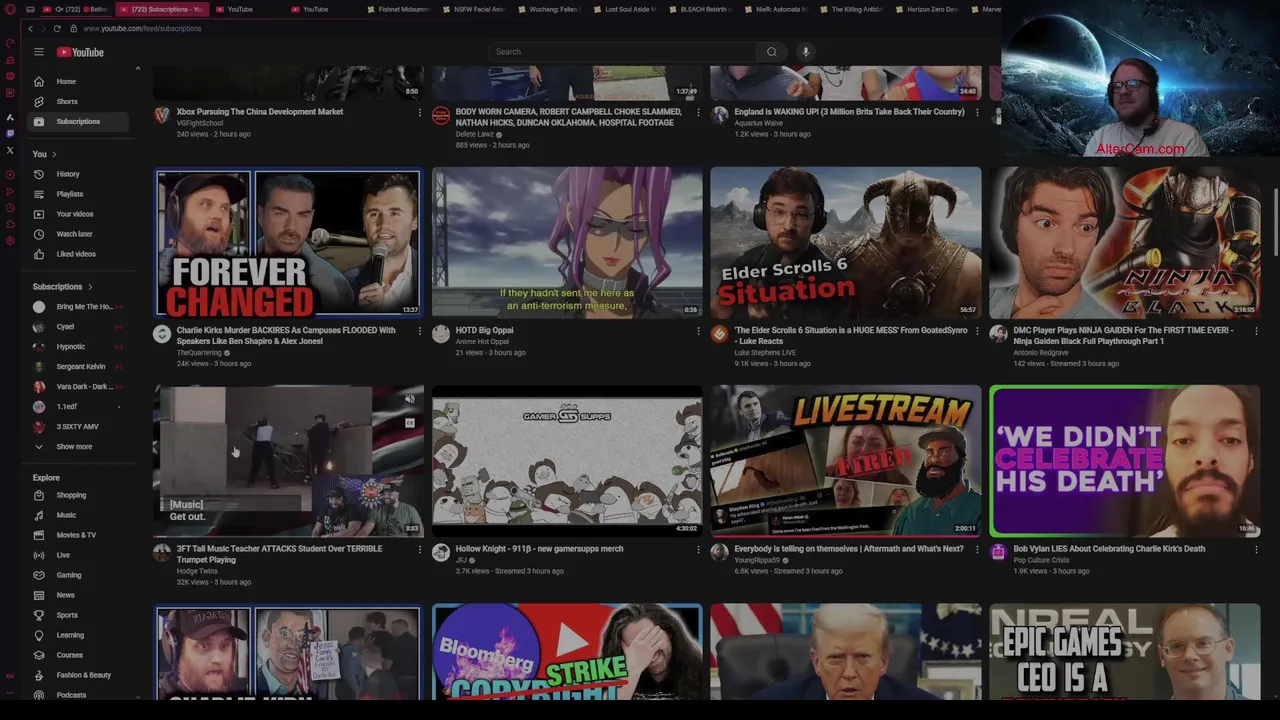
Task: Click the search magnifier button
Action: (x=771, y=52)
